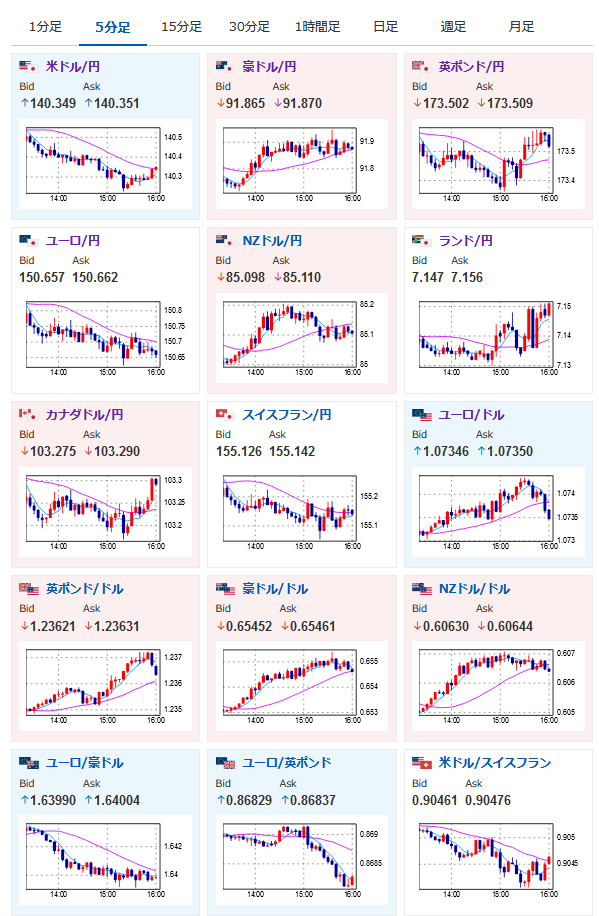The height and width of the screenshot is (916, 599).
Task: Select the 月足 monthly tab
Action: [x=521, y=27]
